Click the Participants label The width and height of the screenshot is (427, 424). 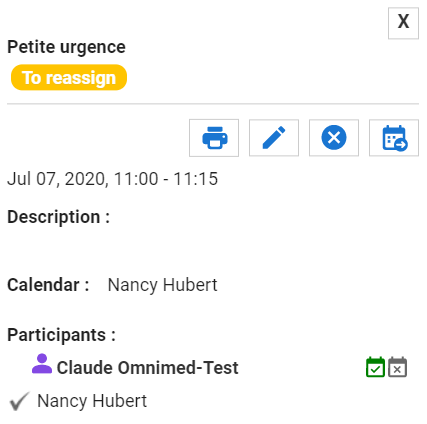[x=61, y=335]
